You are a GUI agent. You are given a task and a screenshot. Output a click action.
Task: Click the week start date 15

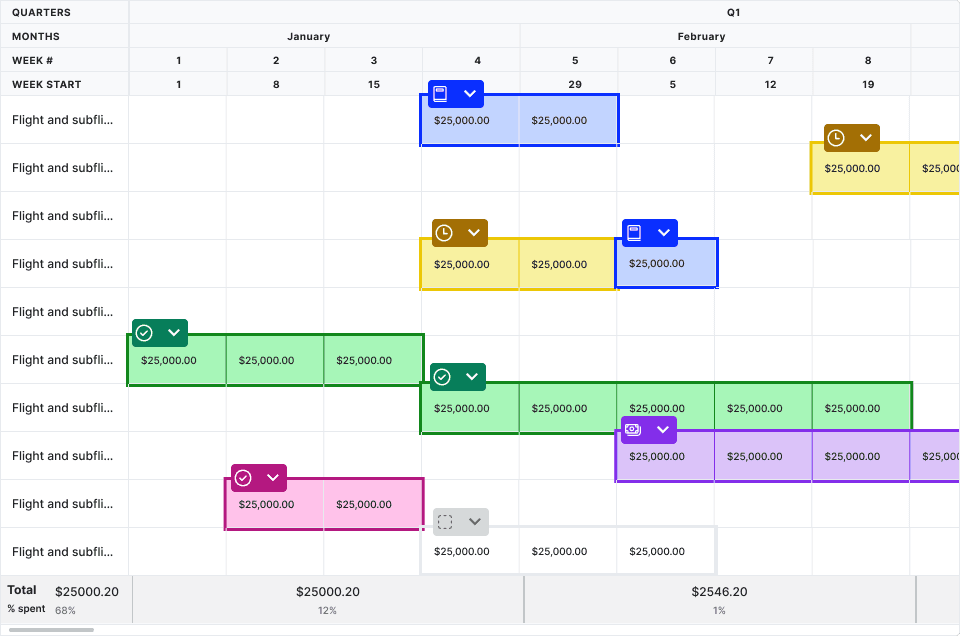[x=373, y=84]
